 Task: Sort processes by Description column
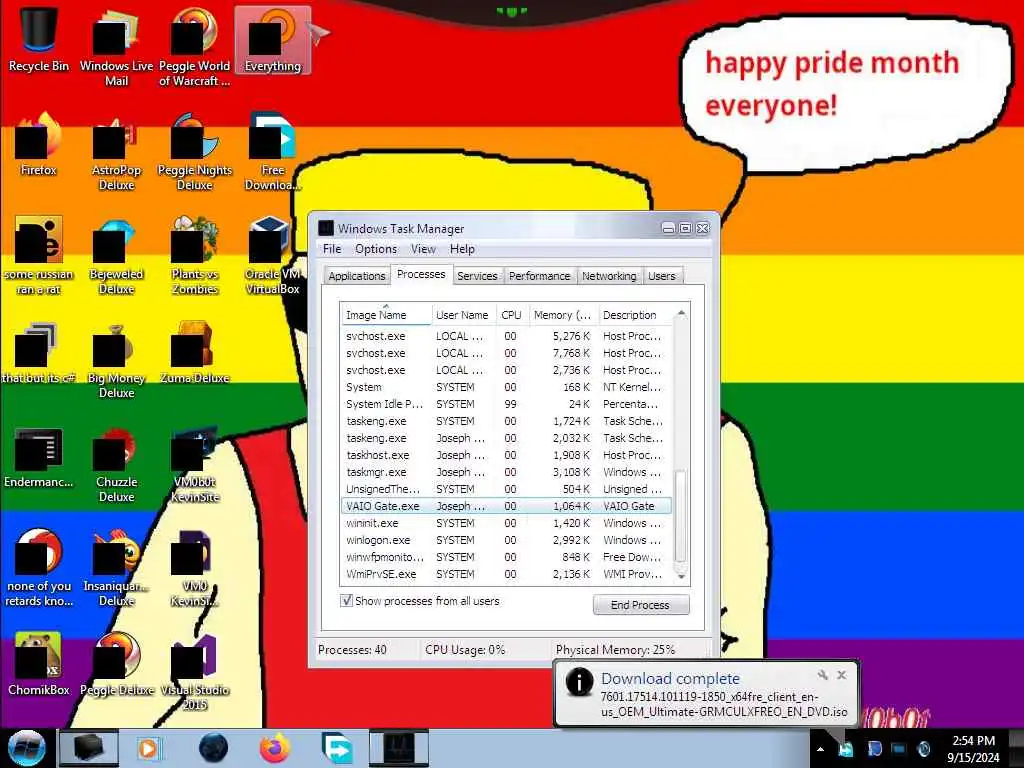(635, 315)
